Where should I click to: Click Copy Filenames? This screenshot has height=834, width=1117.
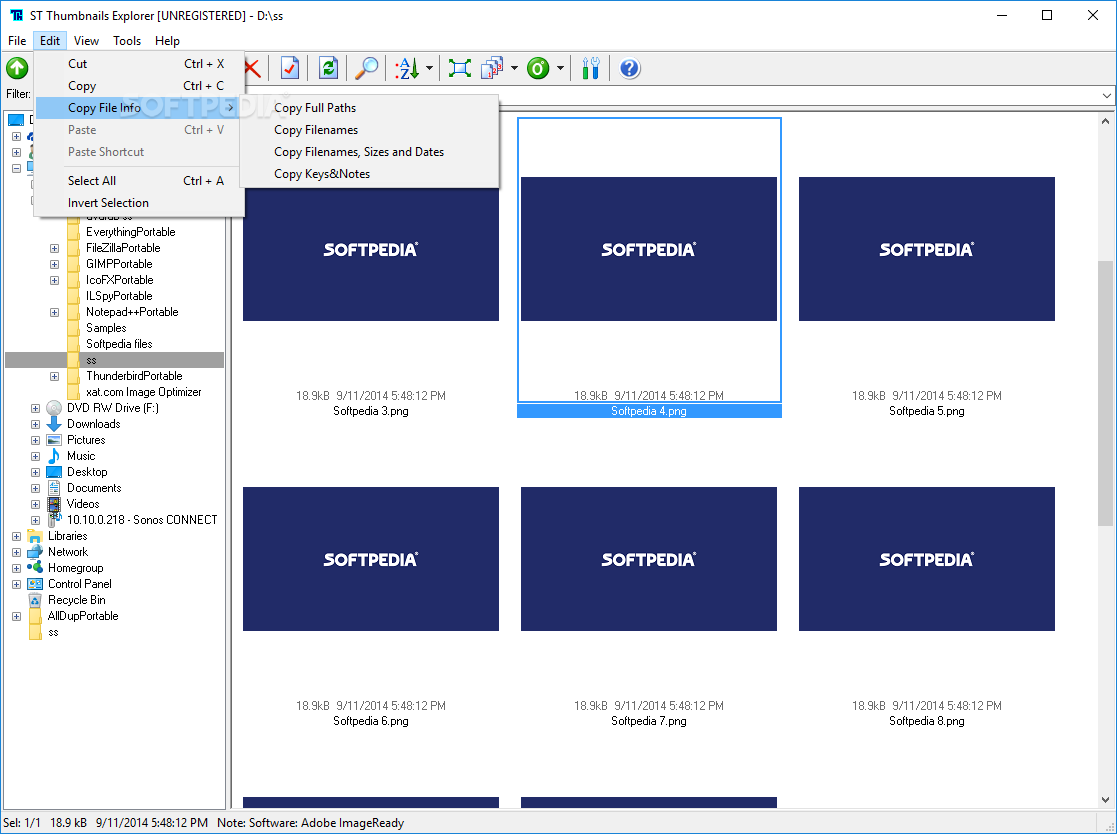pyautogui.click(x=369, y=130)
